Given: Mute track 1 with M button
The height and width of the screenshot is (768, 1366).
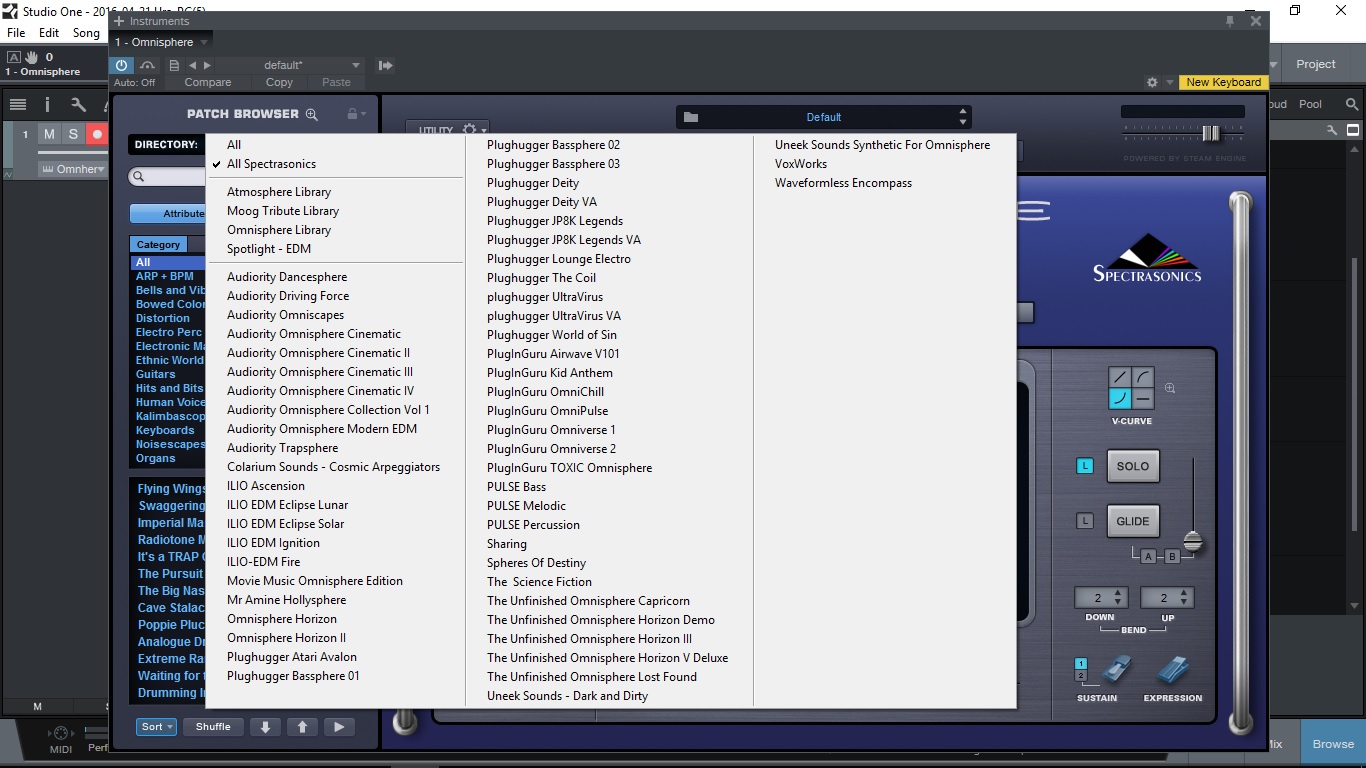Looking at the screenshot, I should (49, 134).
